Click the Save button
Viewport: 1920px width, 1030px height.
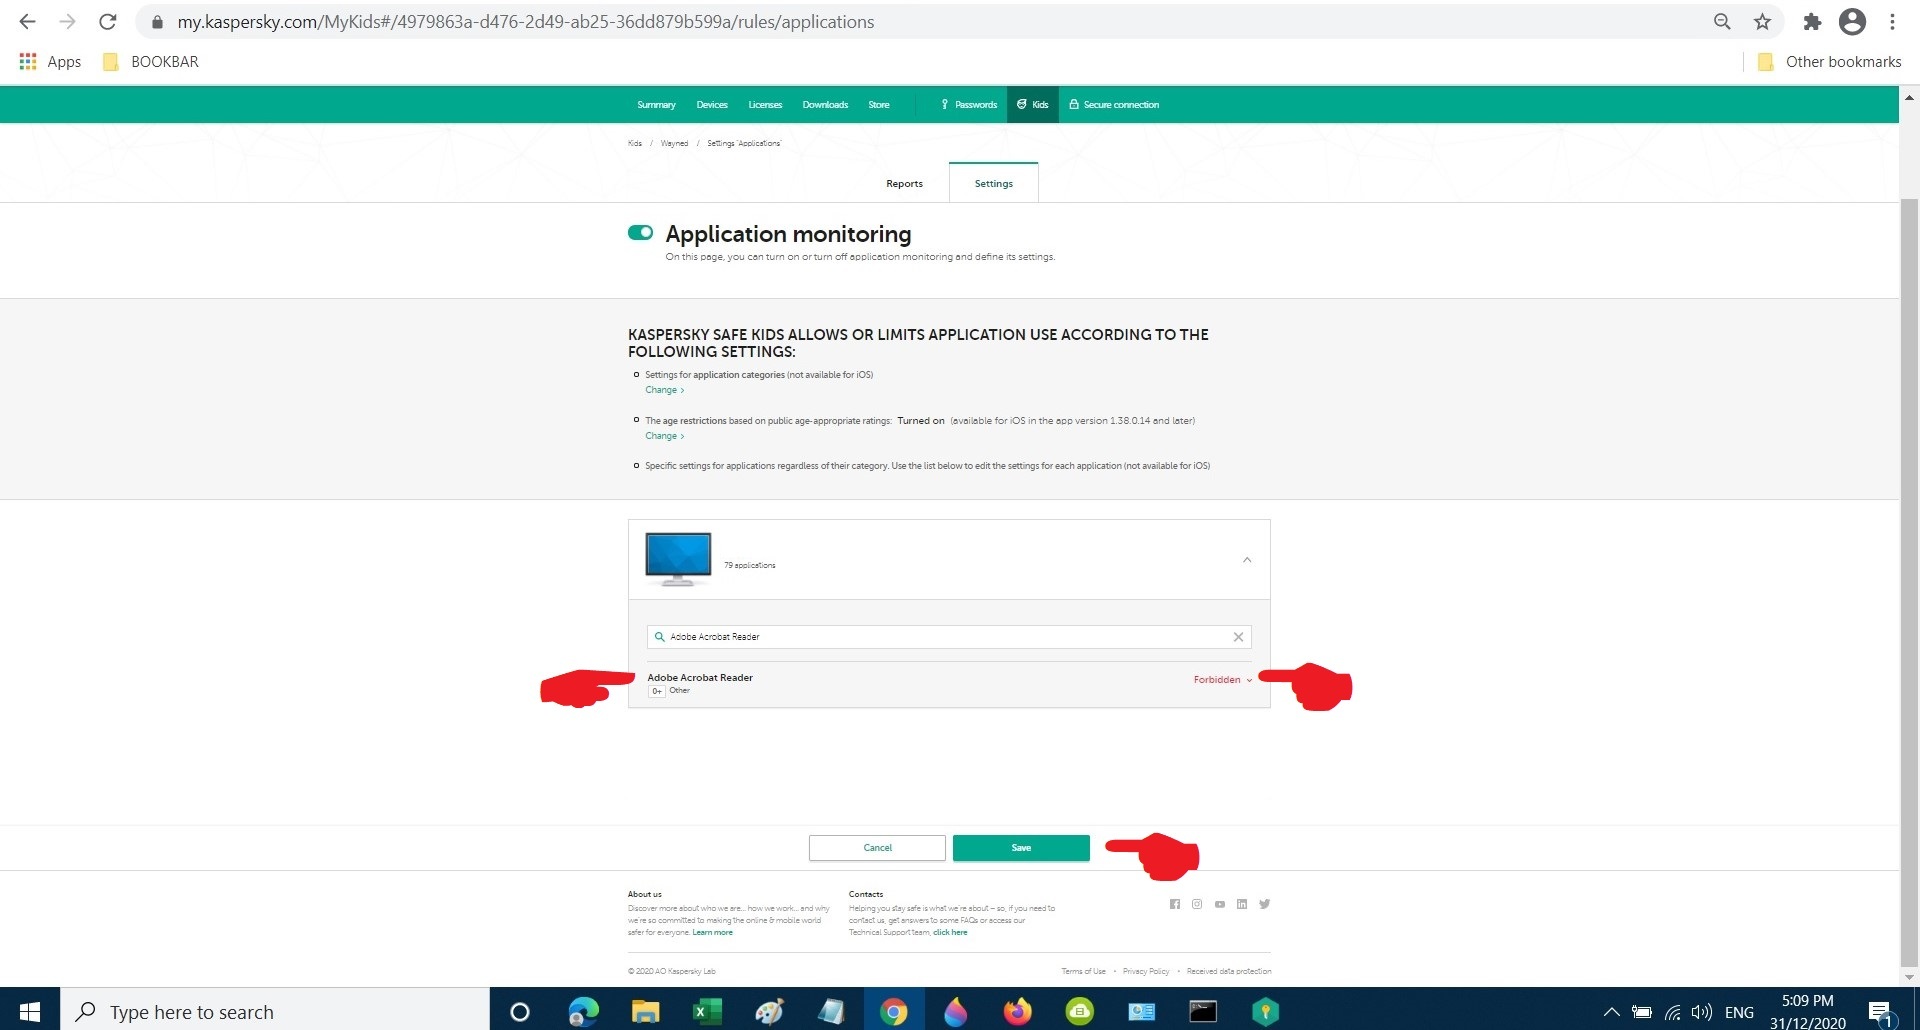1021,848
